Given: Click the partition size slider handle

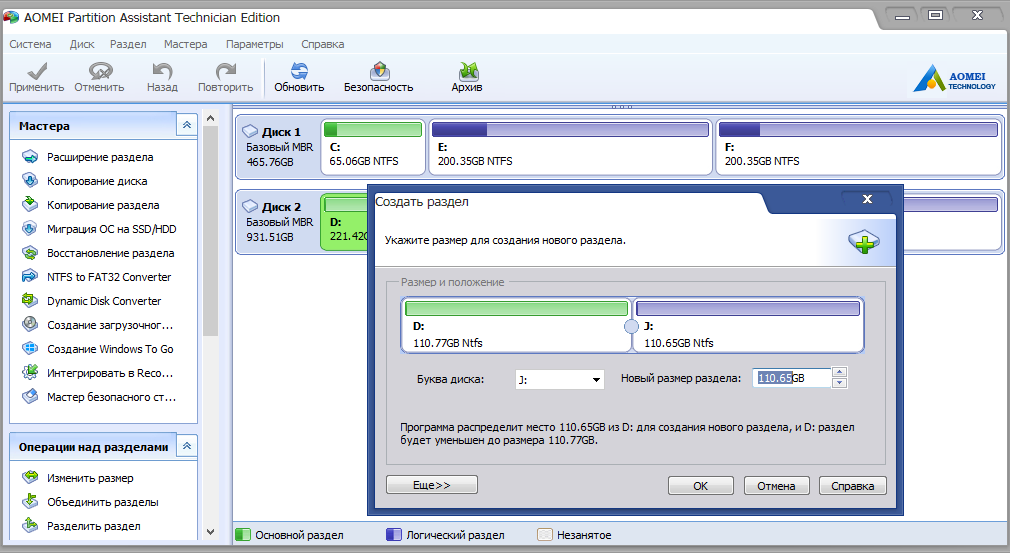Looking at the screenshot, I should pyautogui.click(x=631, y=326).
